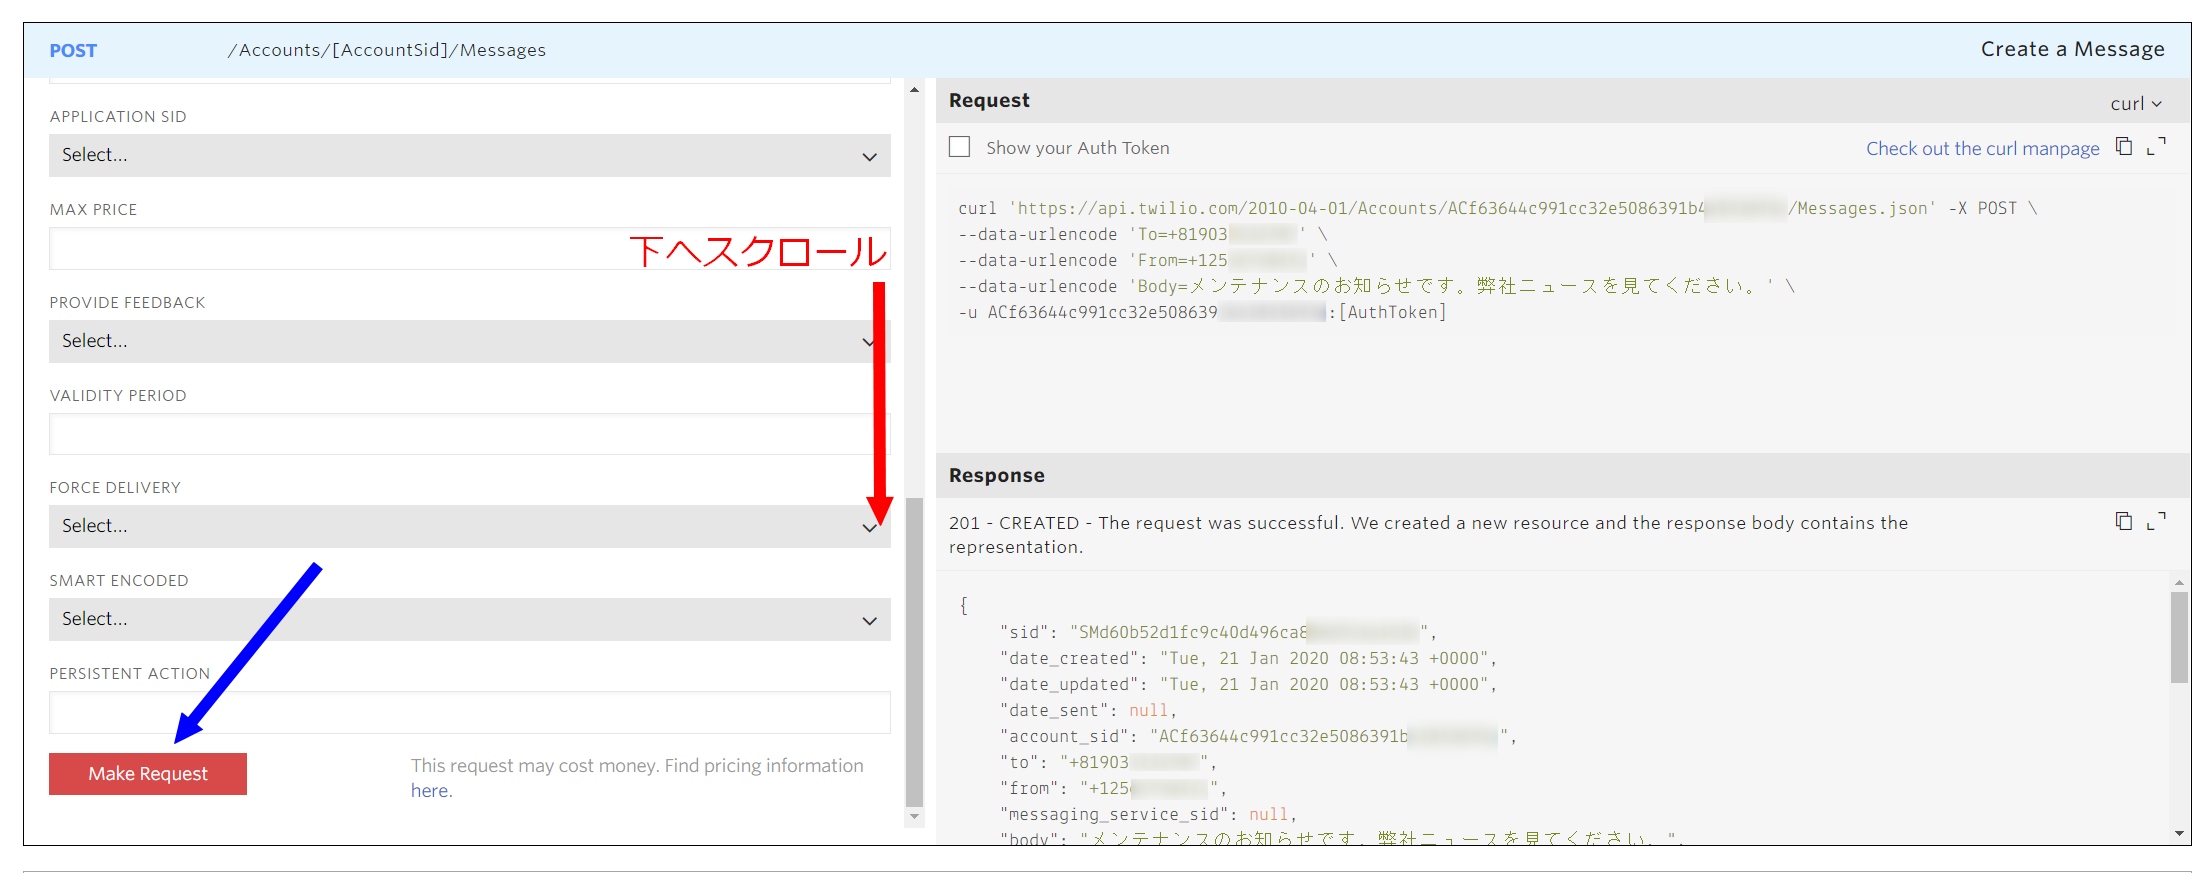Click the POST method label
This screenshot has width=2211, height=873.
pyautogui.click(x=73, y=51)
